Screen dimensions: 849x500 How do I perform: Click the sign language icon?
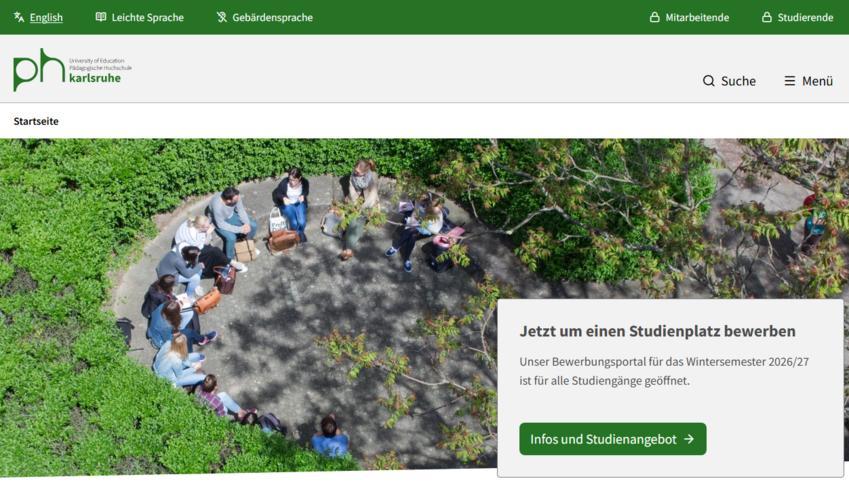coord(221,17)
